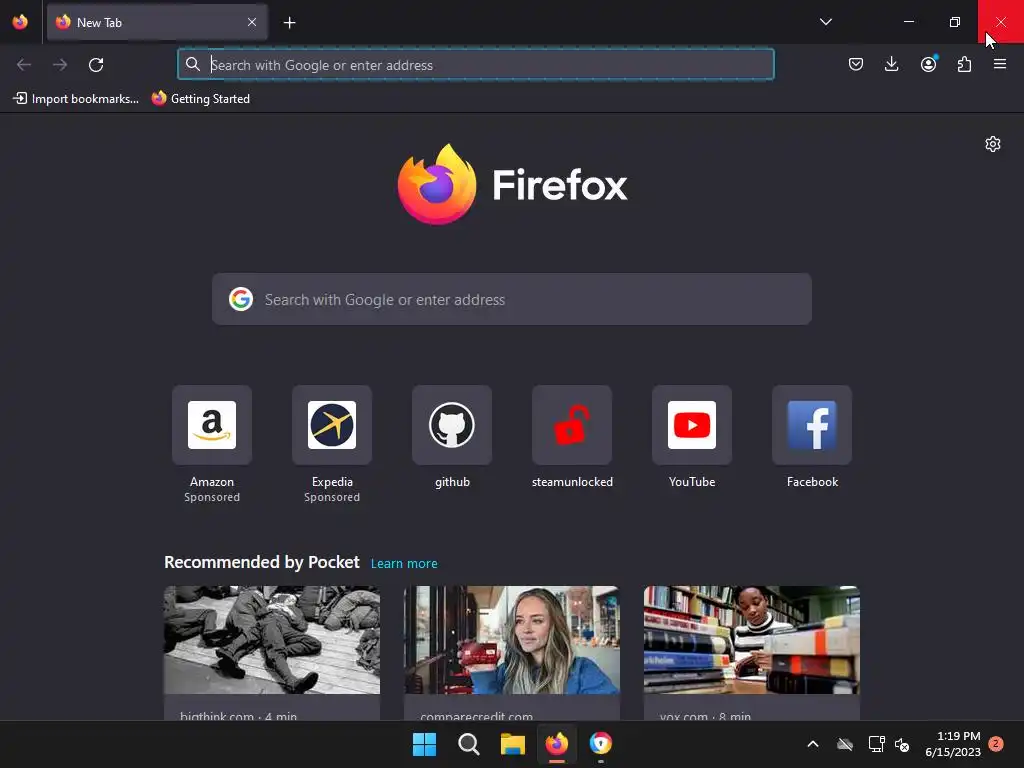Click the muted volume tray icon

pos(902,744)
